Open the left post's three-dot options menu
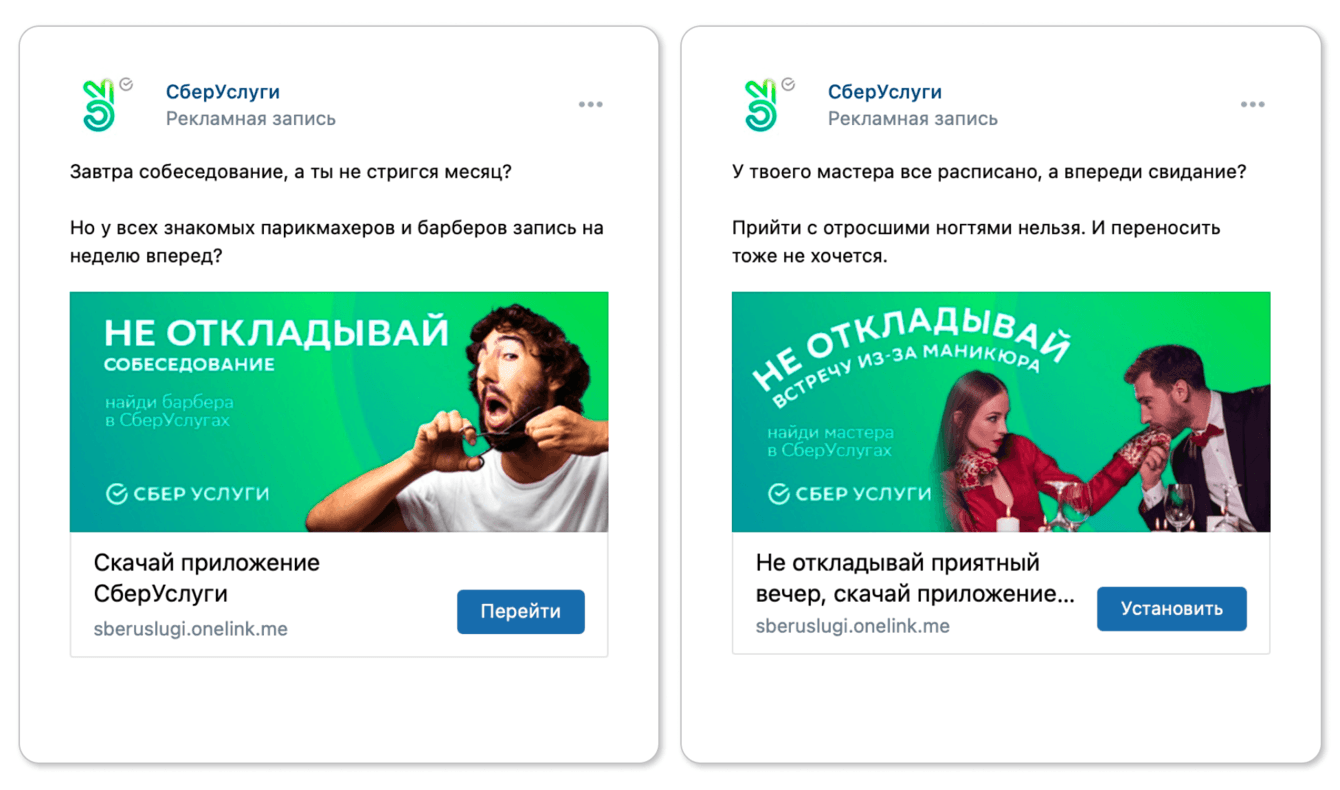Screen dimensions: 1340x790 [x=590, y=104]
